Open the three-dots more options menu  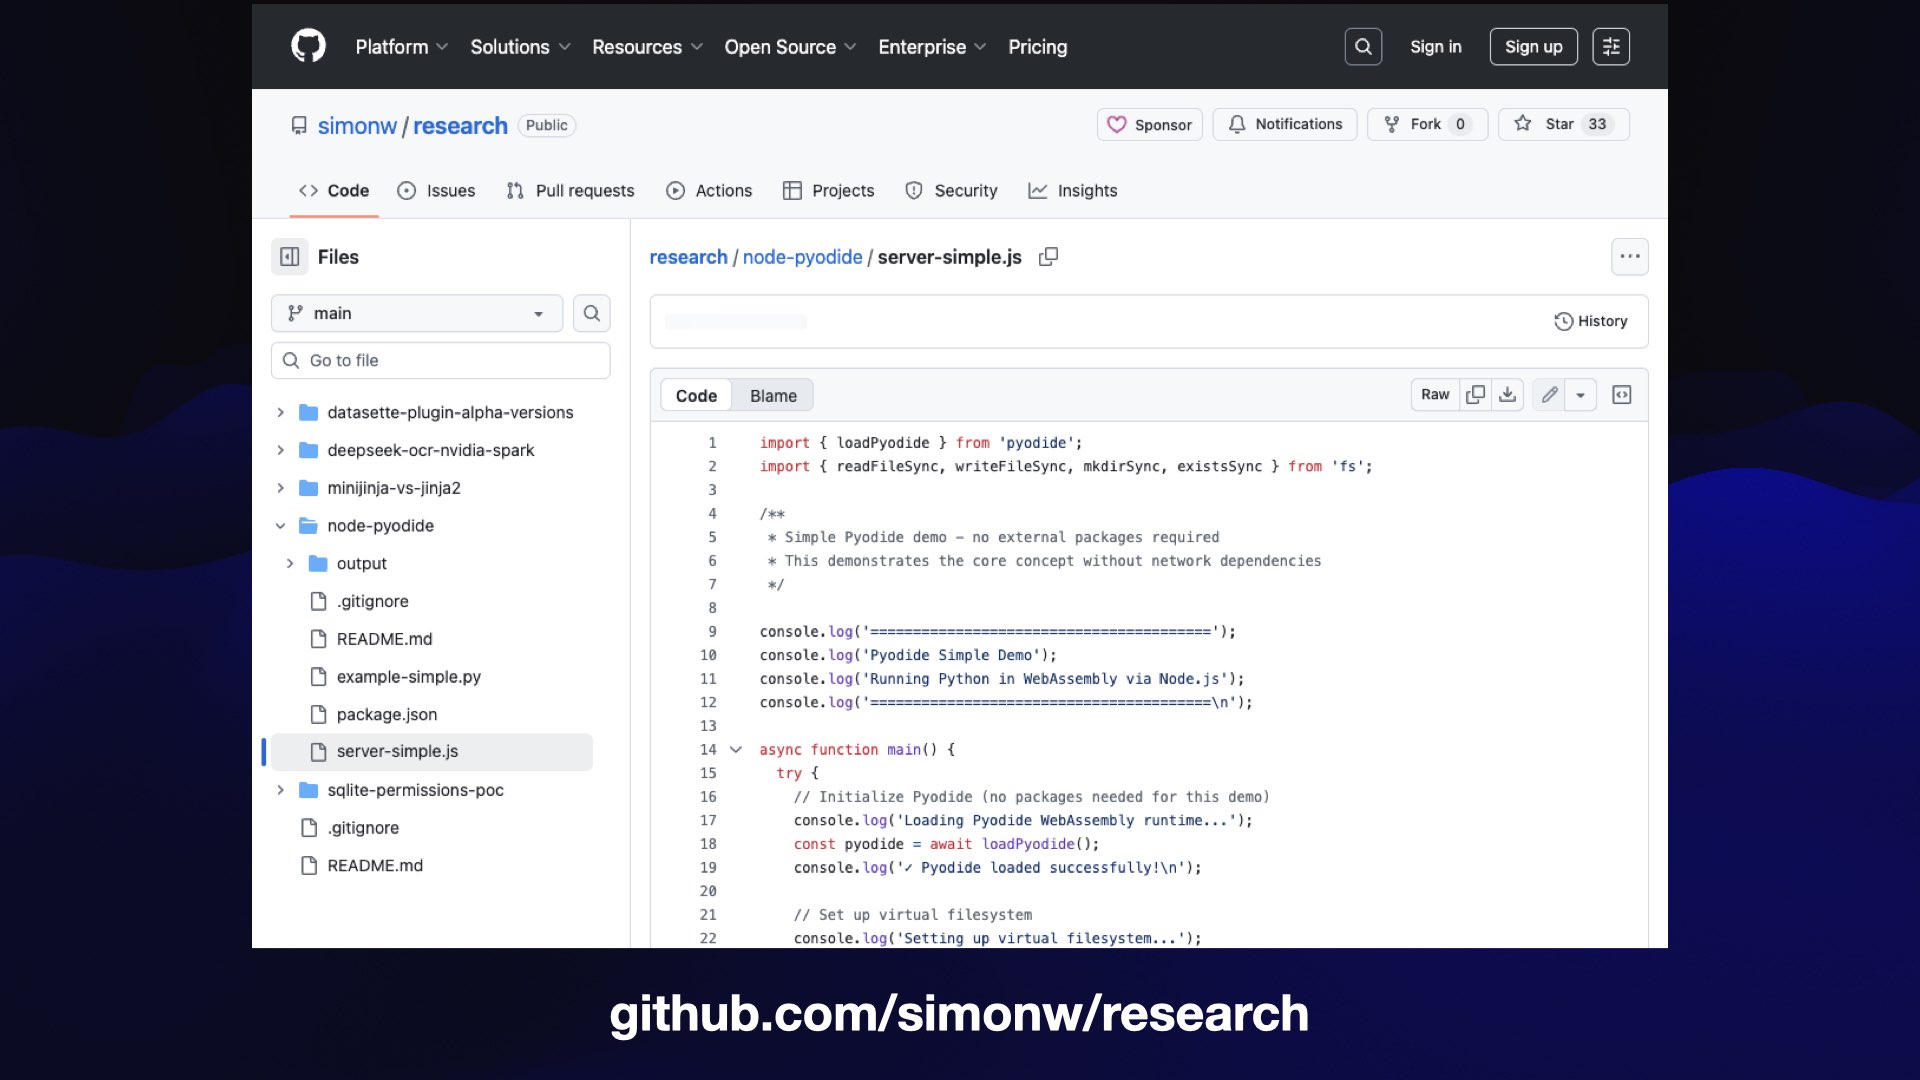(1629, 257)
